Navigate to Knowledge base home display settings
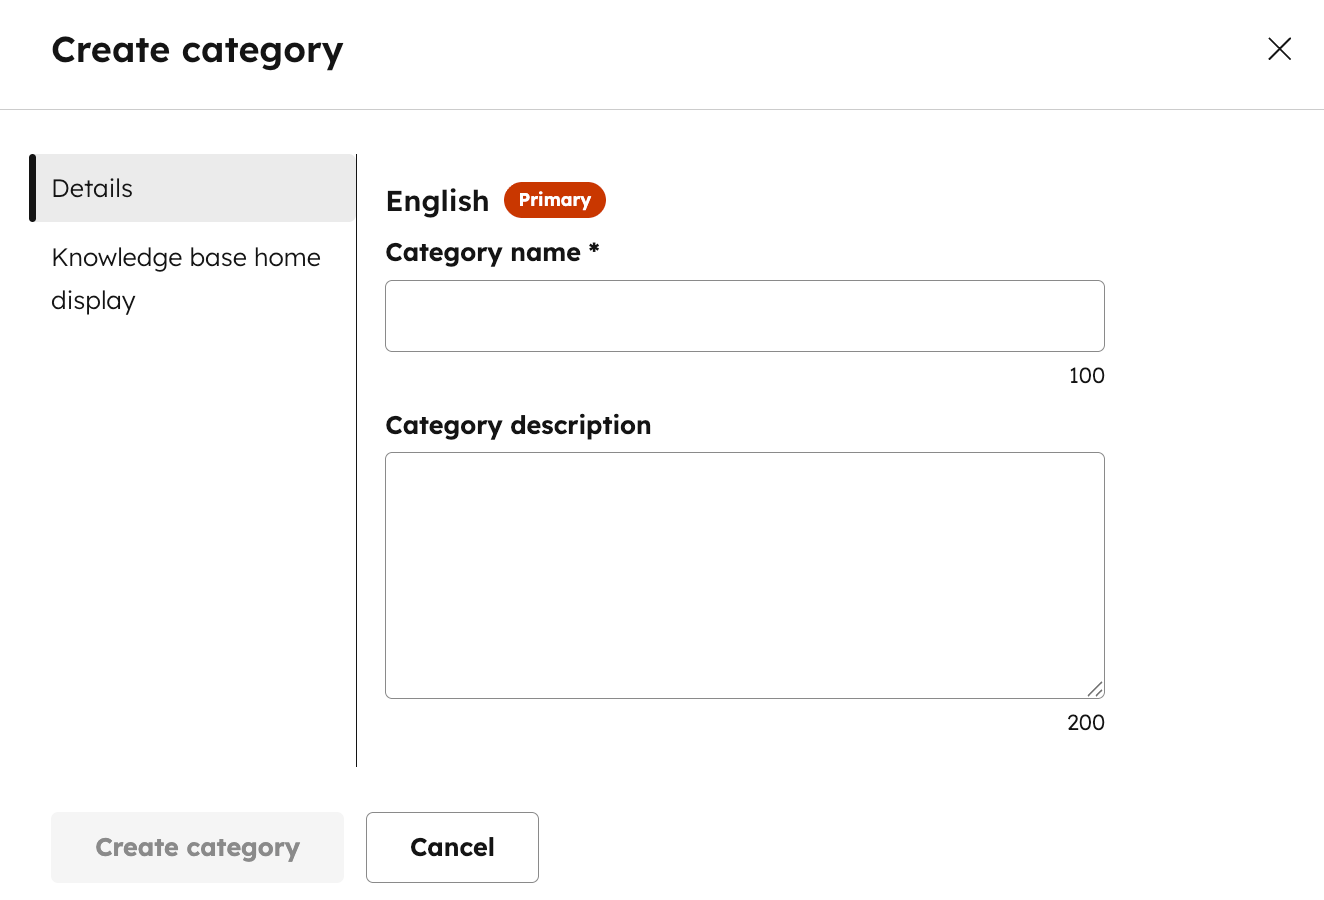The image size is (1324, 900). coord(186,278)
